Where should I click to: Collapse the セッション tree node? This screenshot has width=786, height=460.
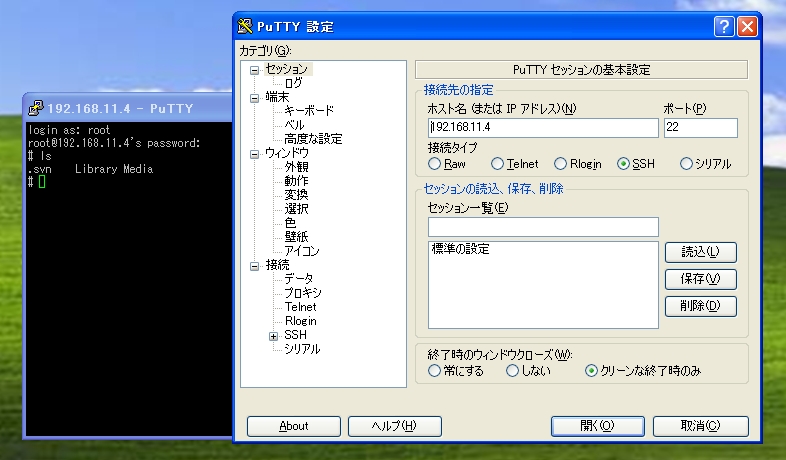255,70
